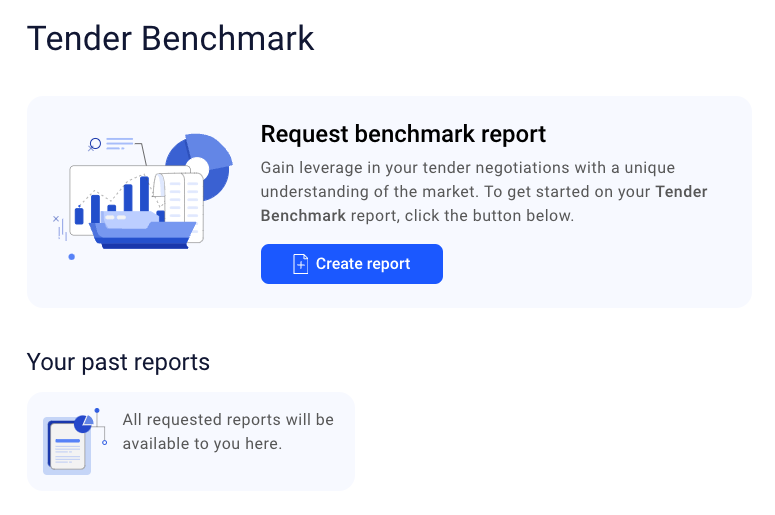Click the 'Gain leverage in your tender negotiations' description
The image size is (775, 515).
tap(483, 192)
